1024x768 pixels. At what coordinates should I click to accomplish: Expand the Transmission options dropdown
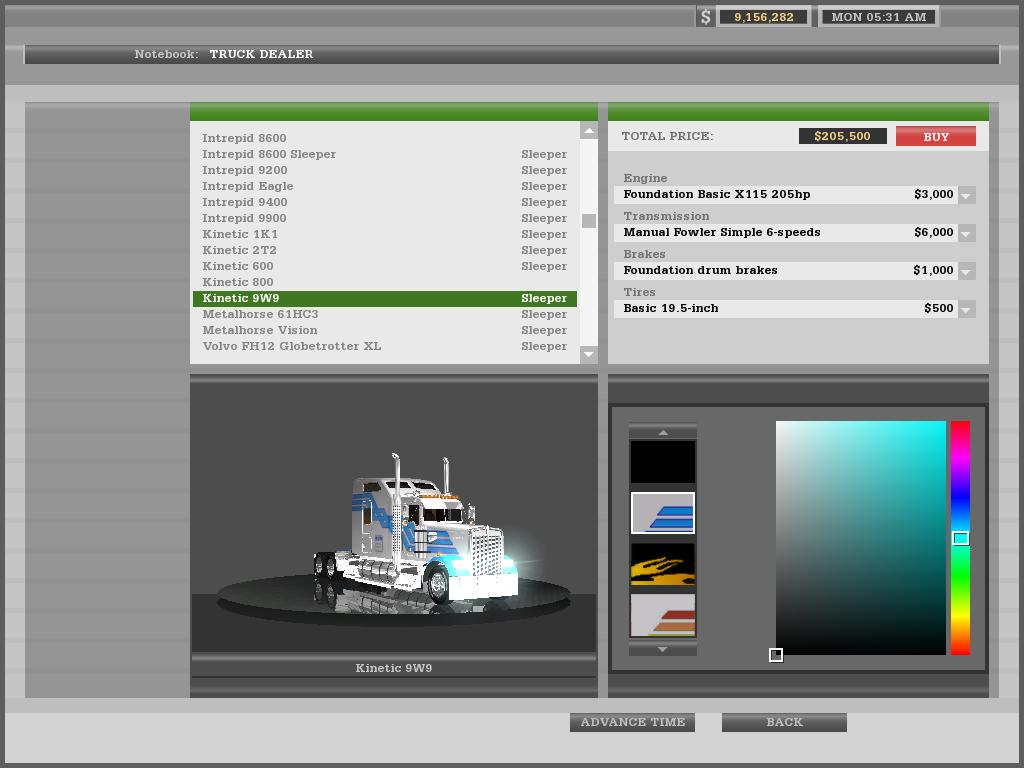point(966,233)
